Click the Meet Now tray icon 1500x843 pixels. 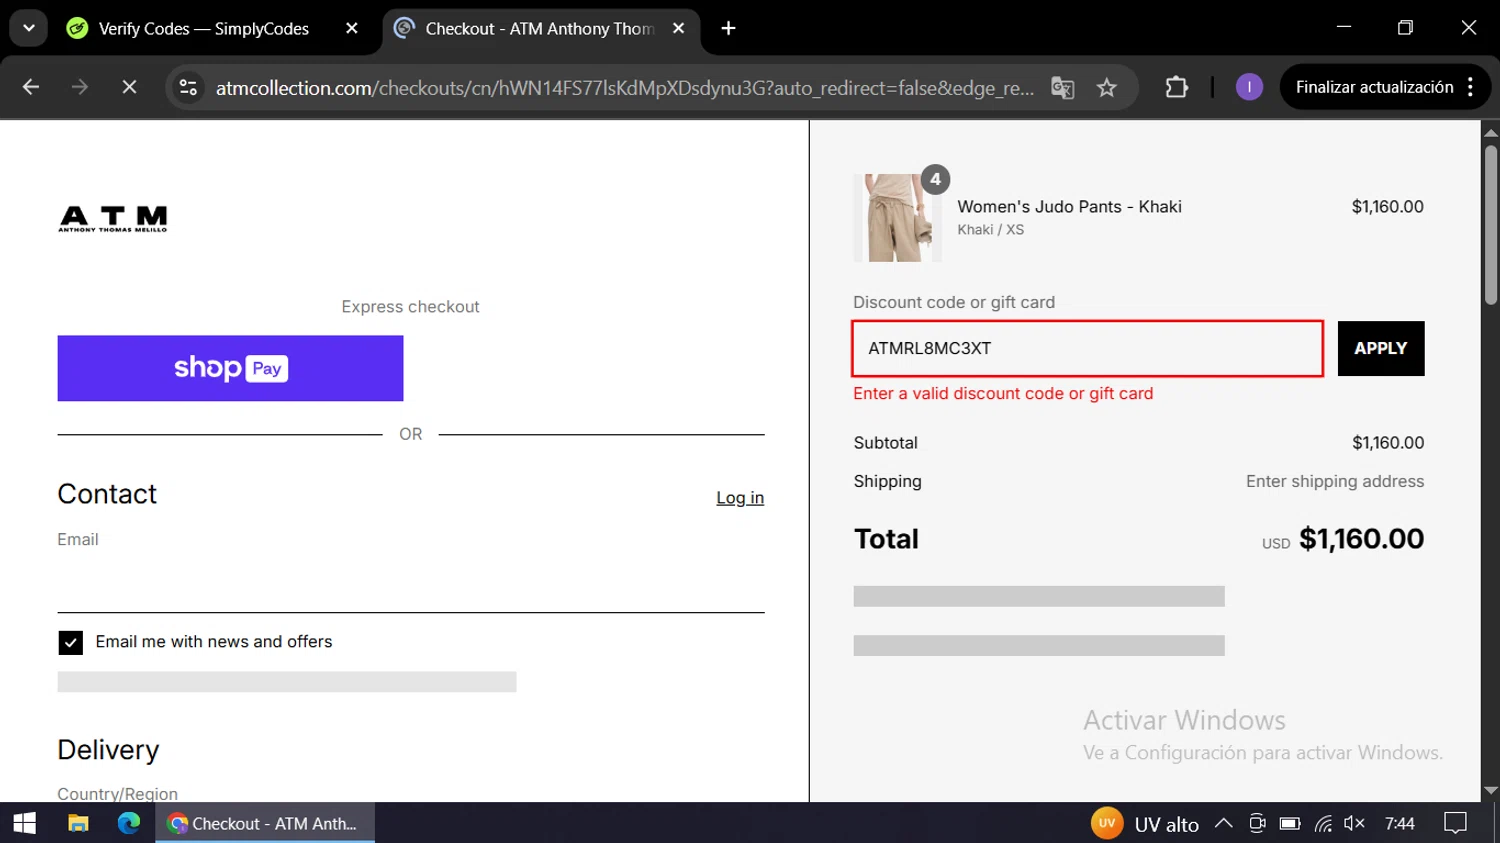tap(1257, 824)
